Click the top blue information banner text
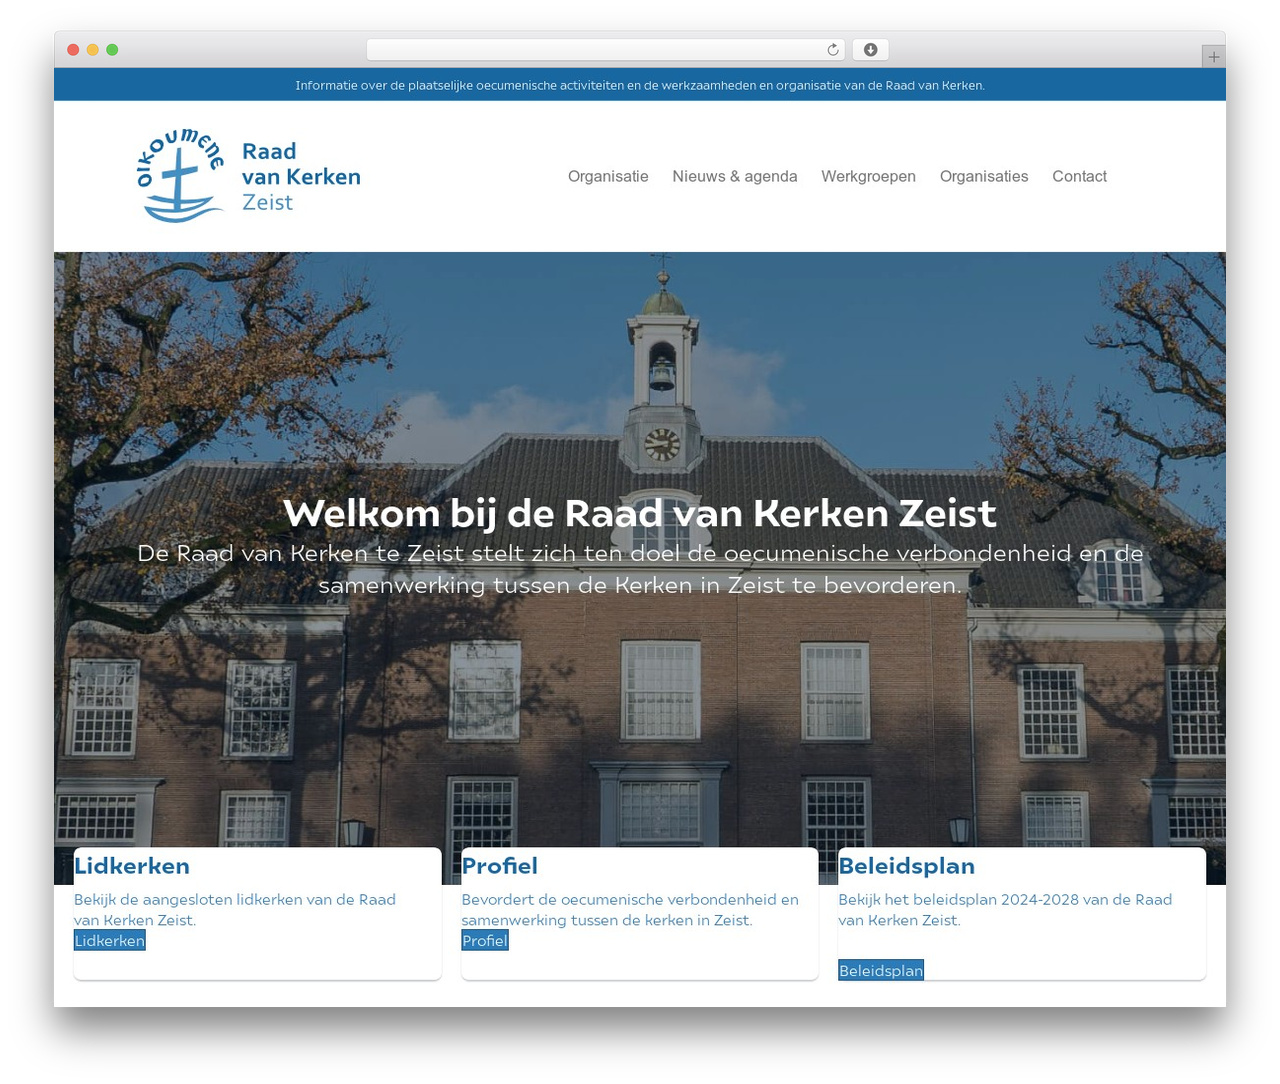This screenshot has width=1280, height=1084. click(640, 85)
